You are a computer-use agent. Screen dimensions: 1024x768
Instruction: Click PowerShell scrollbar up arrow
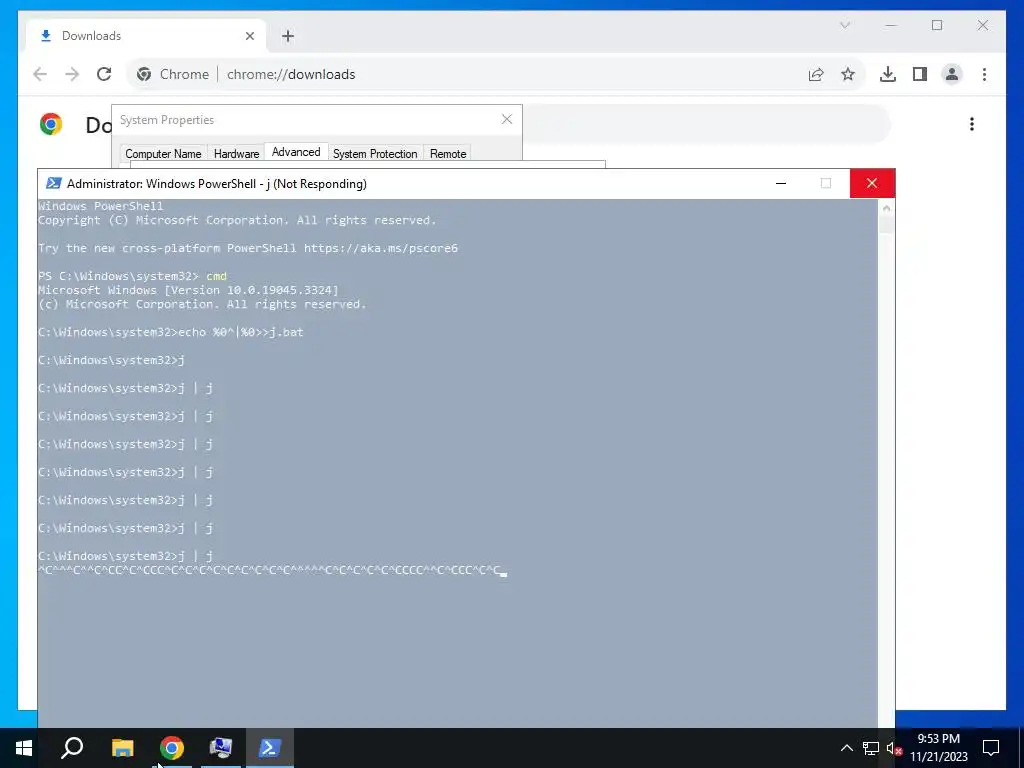click(886, 208)
